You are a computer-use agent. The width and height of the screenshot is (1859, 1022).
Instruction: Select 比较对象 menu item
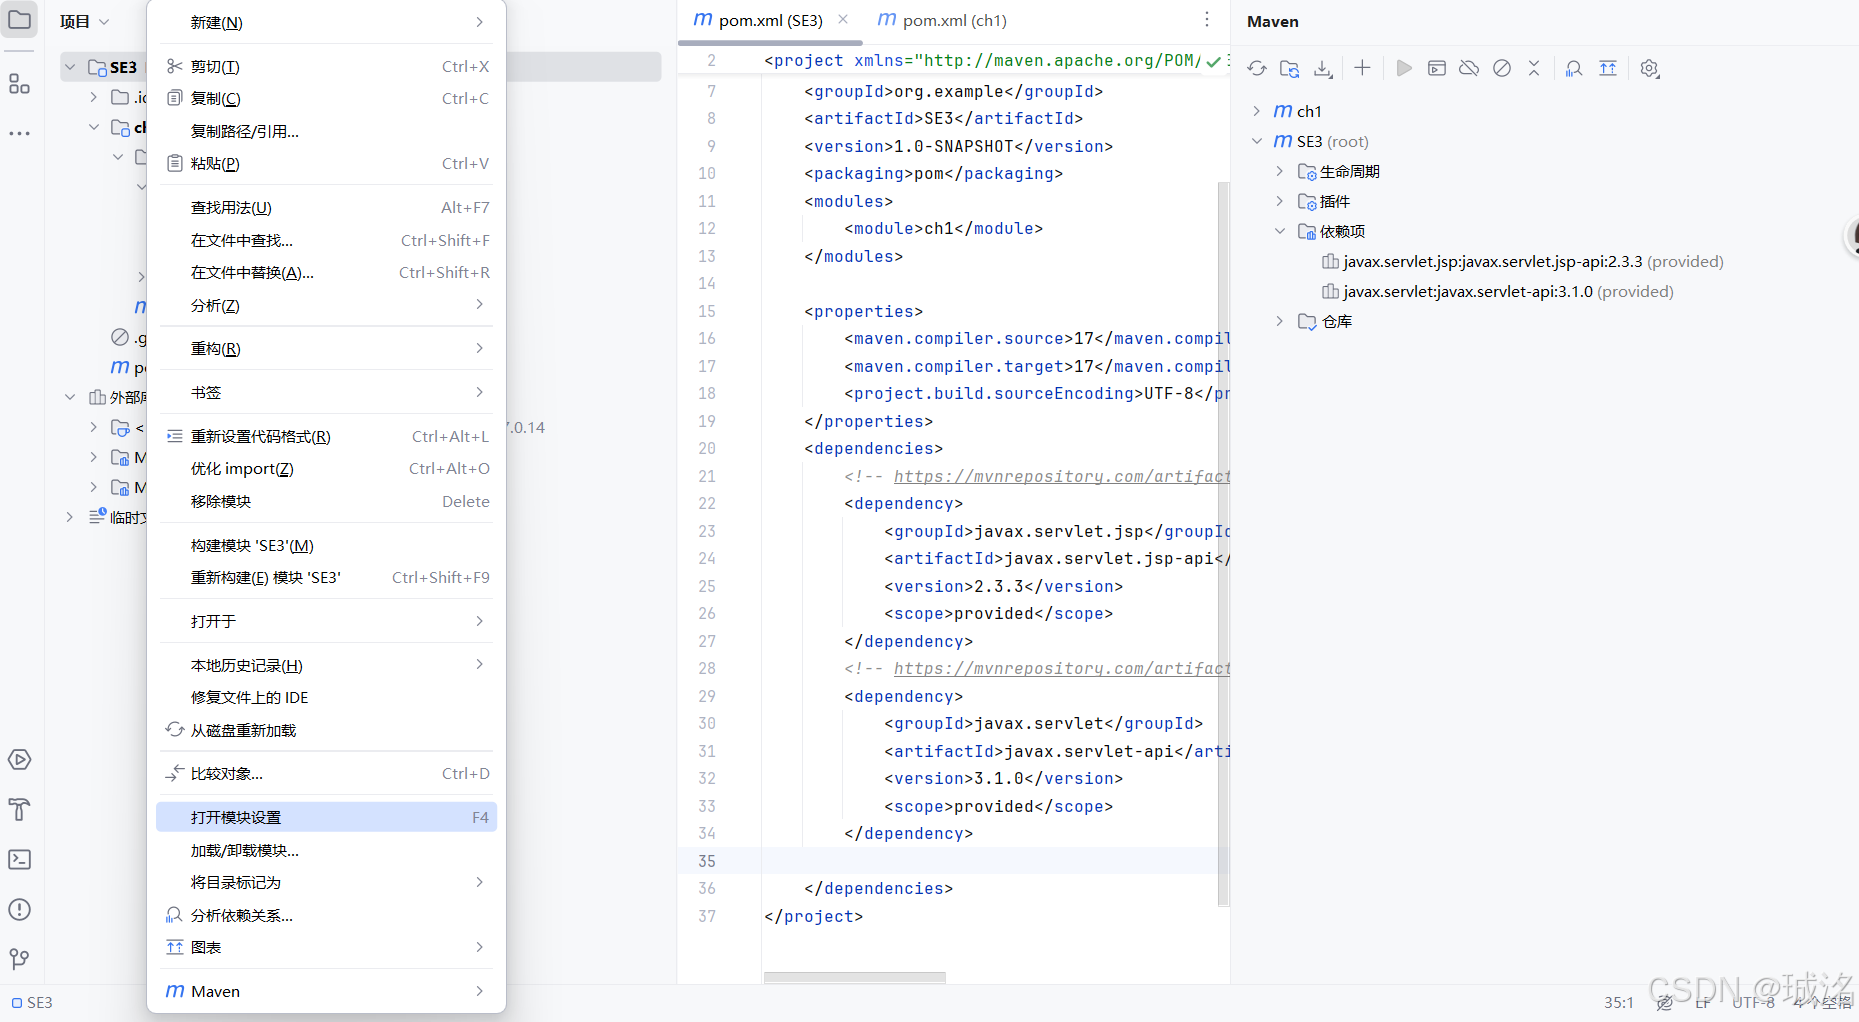326,773
